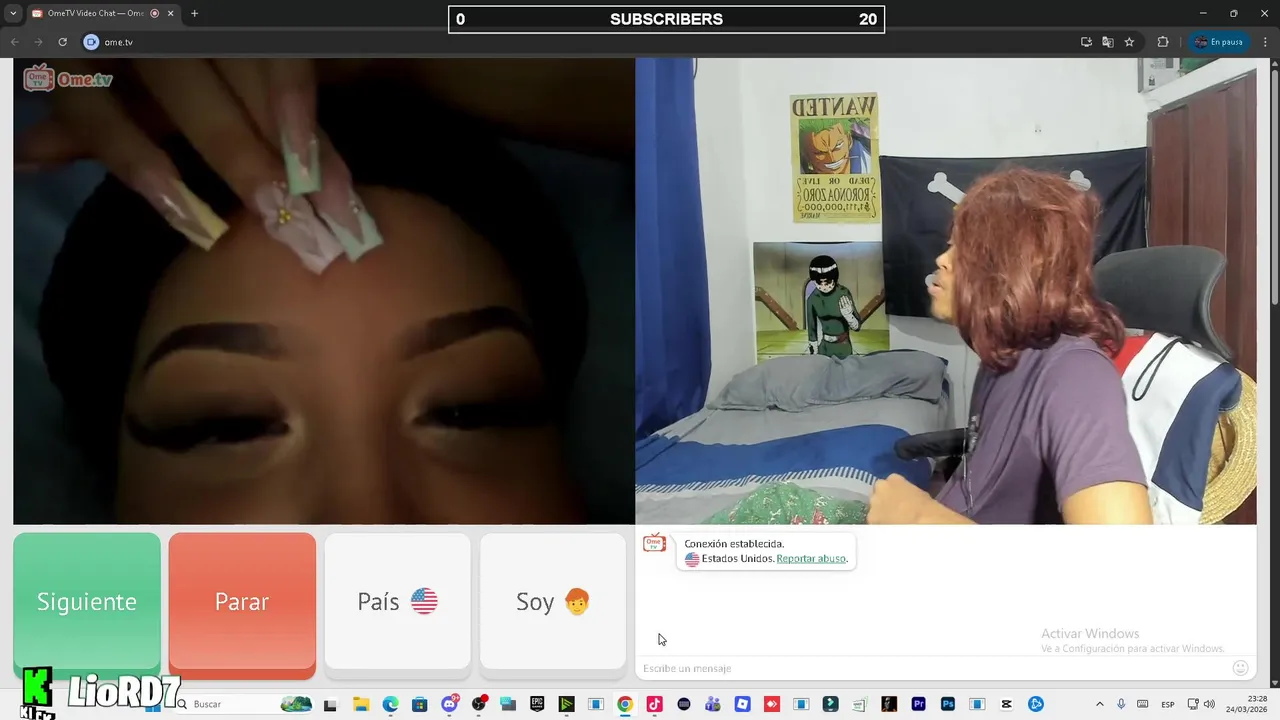
Task: Click the Windows taskbar Buscar search box
Action: (245, 704)
